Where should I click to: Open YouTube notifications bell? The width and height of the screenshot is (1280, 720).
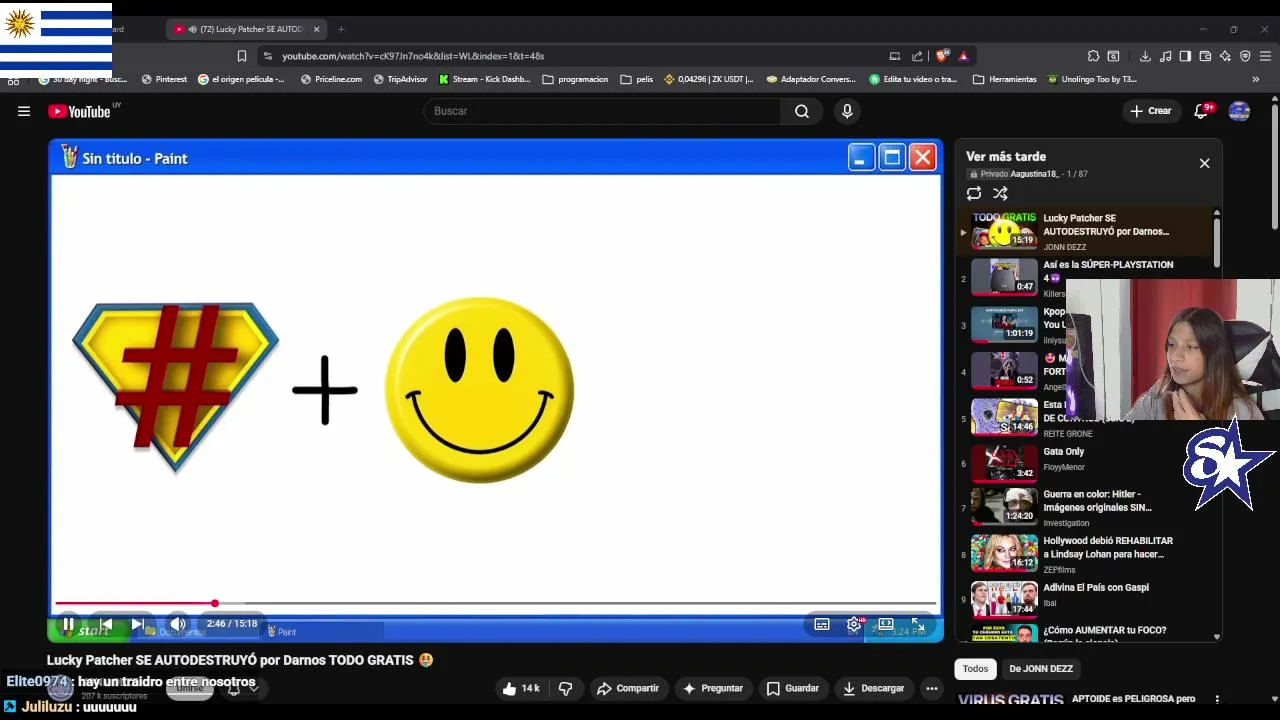(x=1202, y=111)
